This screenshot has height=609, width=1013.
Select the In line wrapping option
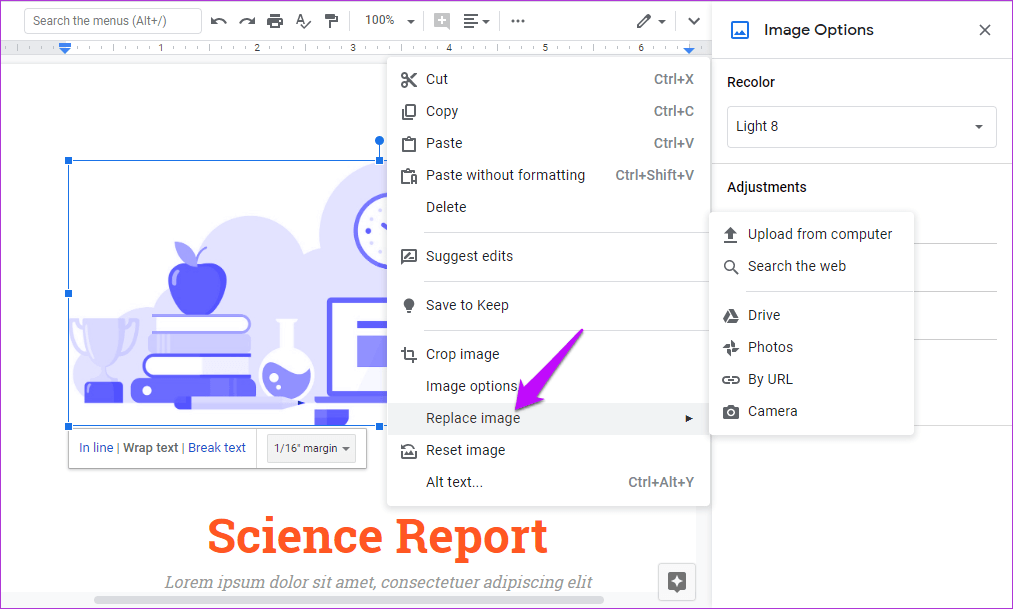(x=96, y=448)
